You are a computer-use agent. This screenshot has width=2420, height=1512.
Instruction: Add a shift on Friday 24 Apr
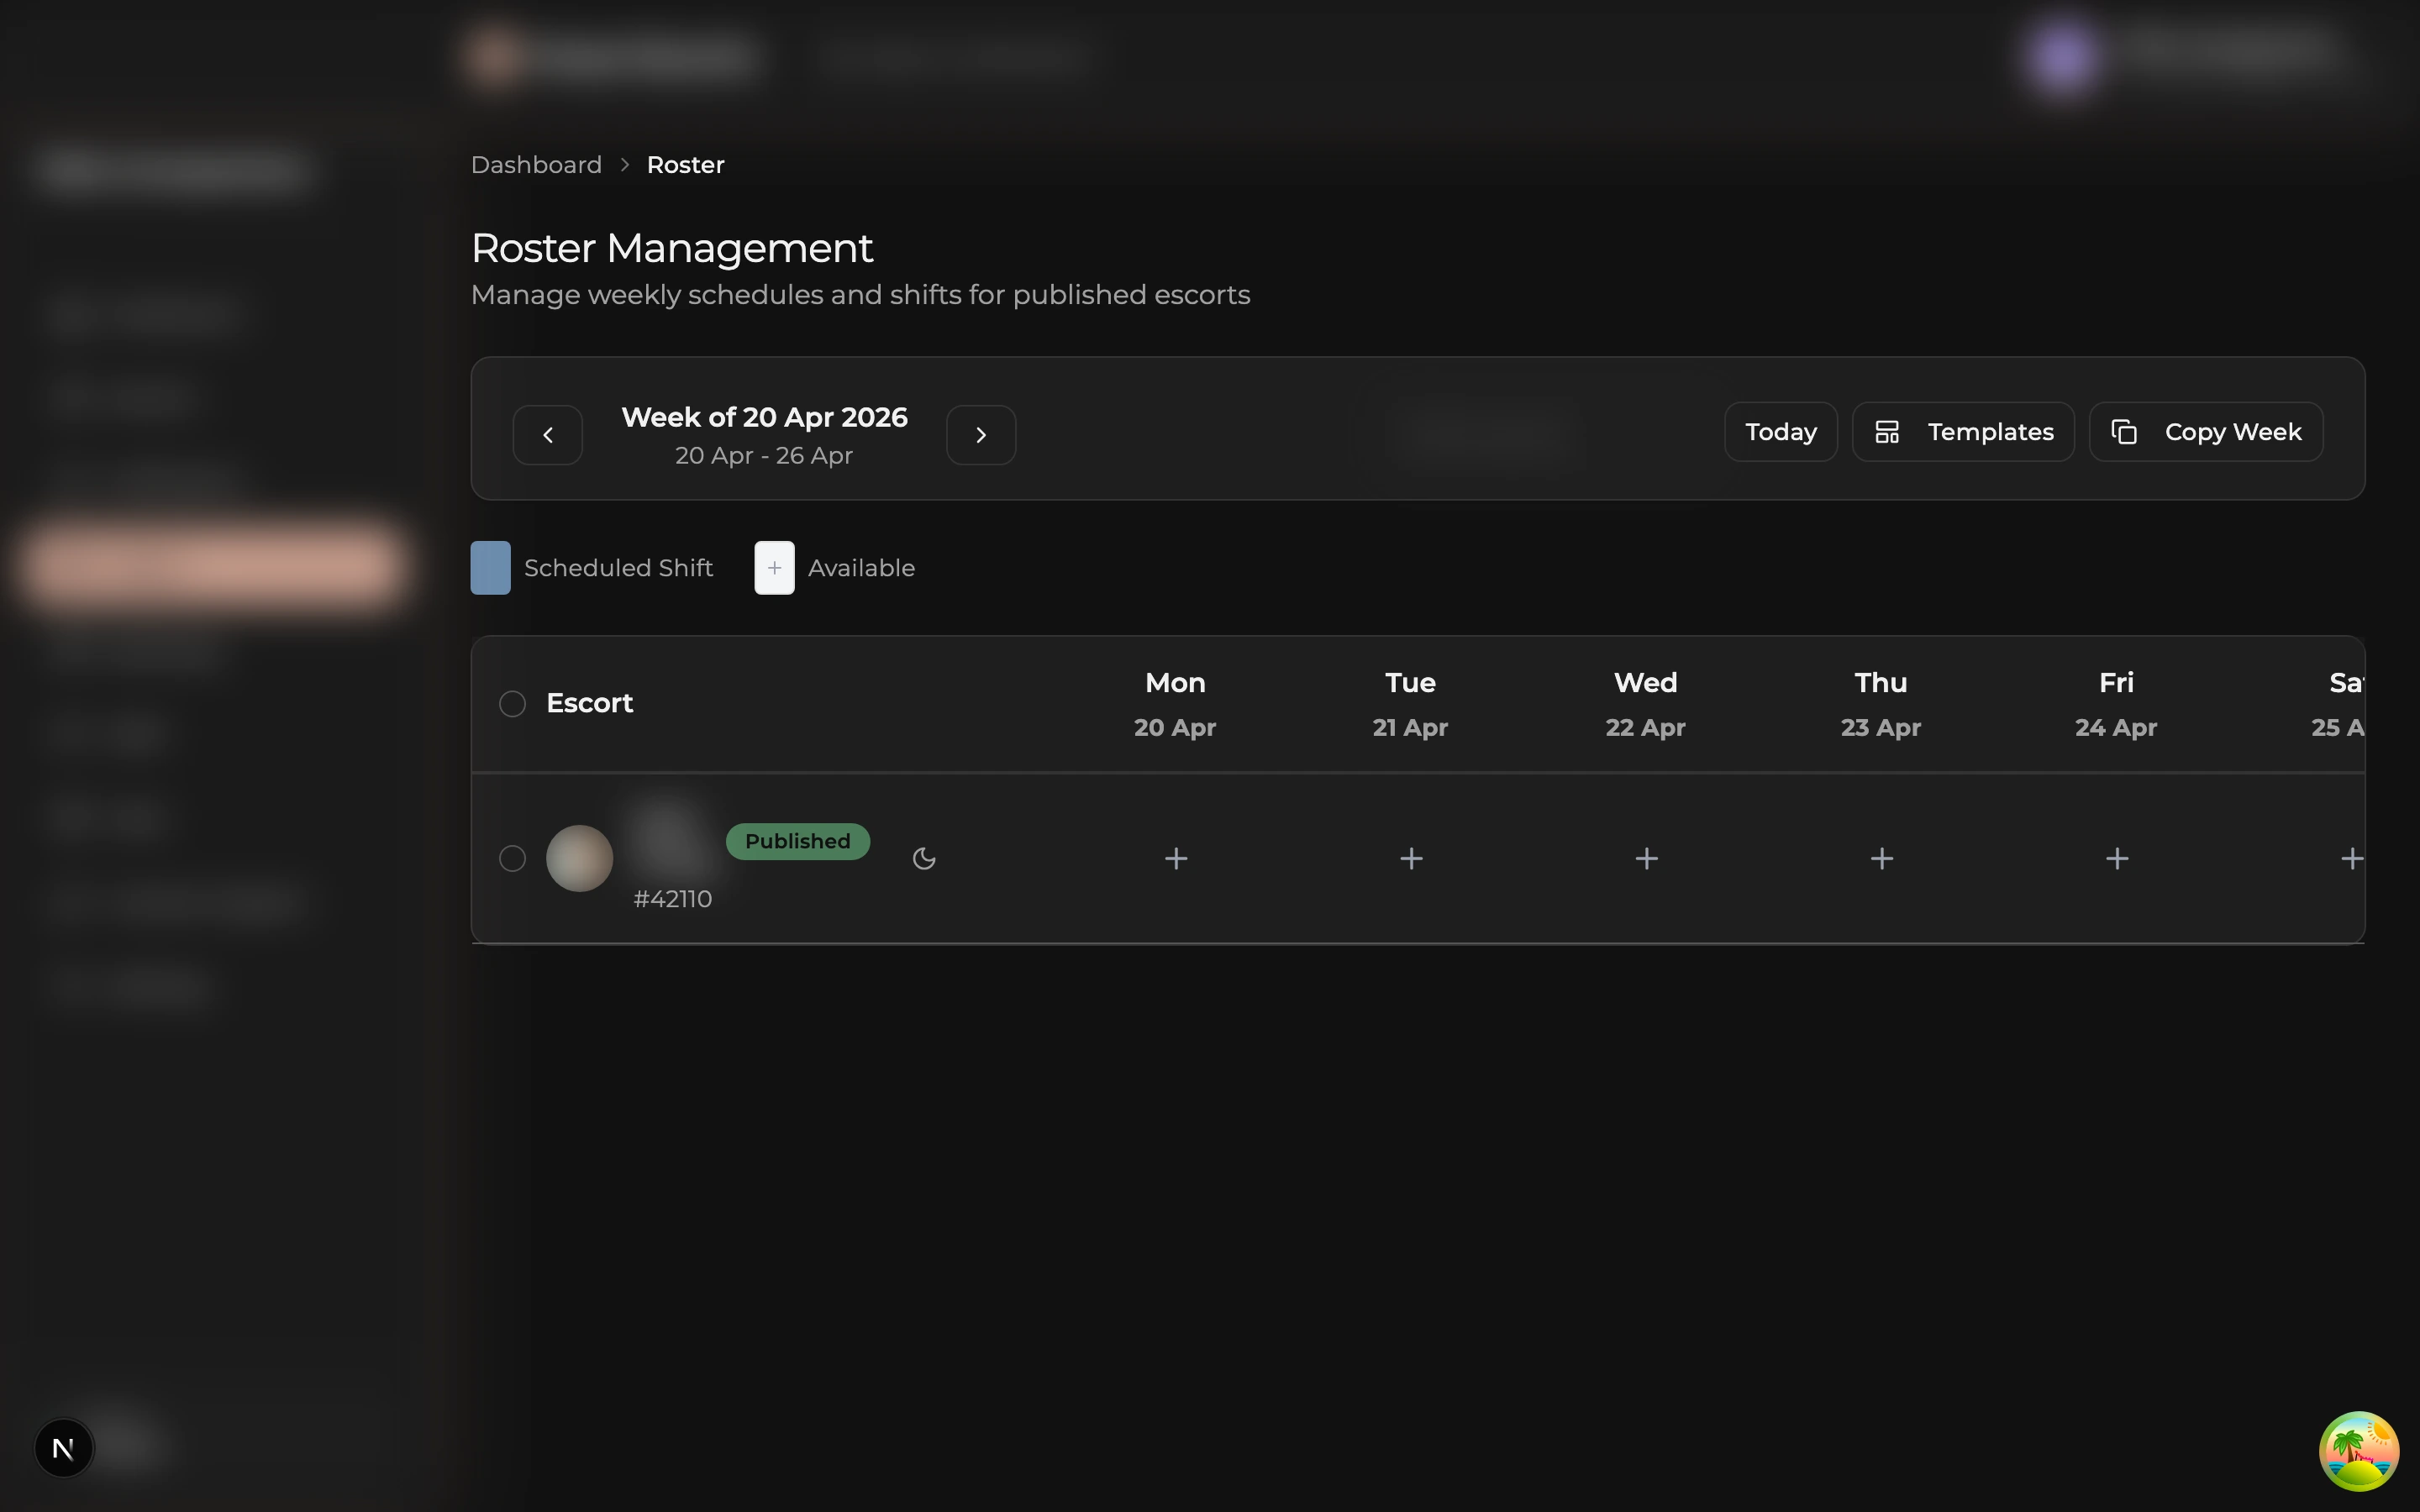(x=2117, y=858)
